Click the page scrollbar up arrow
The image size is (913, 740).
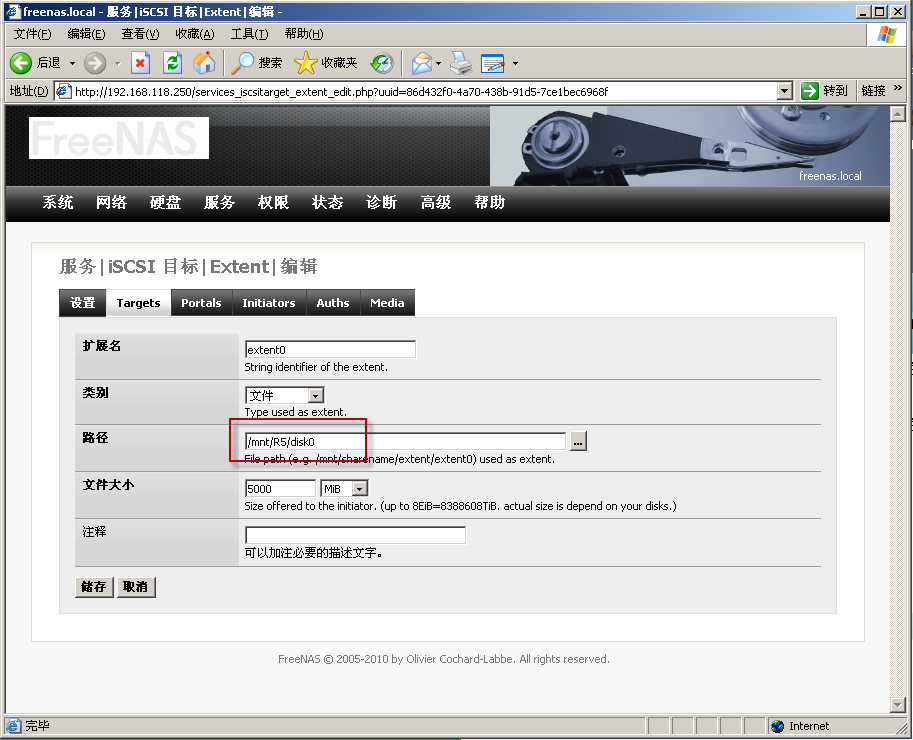tap(897, 114)
